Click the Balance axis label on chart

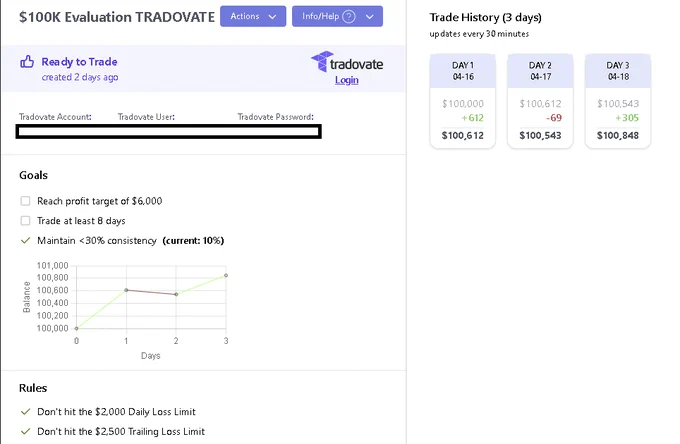coord(26,297)
